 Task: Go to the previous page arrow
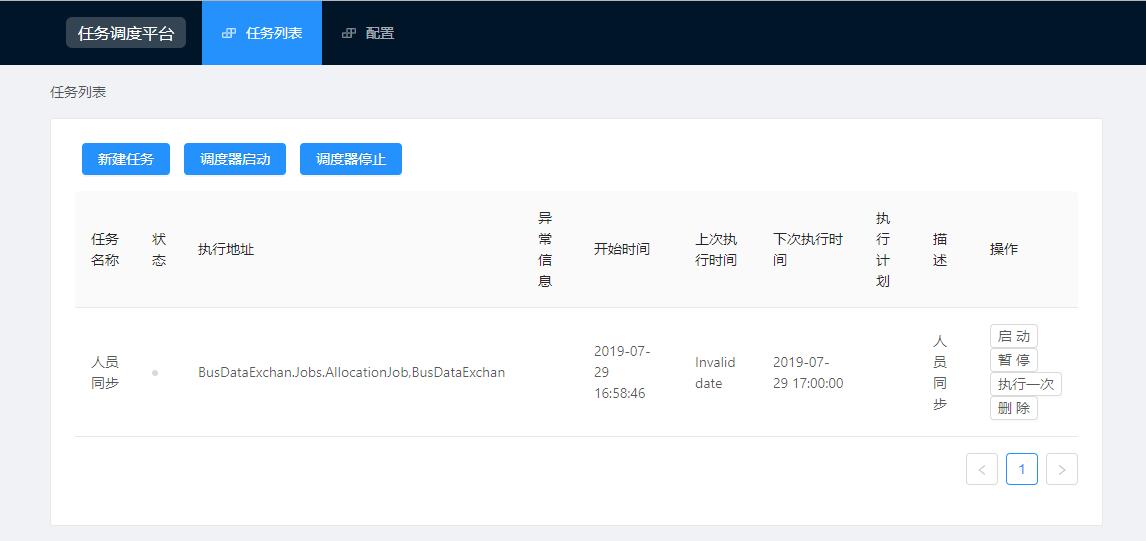coord(981,469)
